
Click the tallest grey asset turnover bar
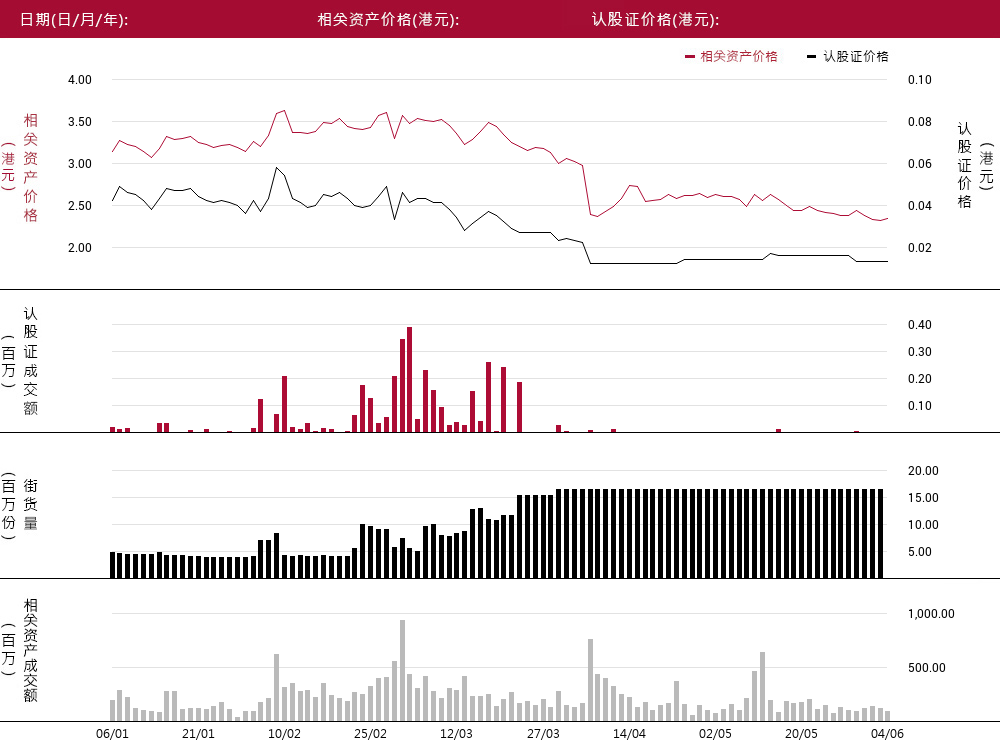pos(402,671)
